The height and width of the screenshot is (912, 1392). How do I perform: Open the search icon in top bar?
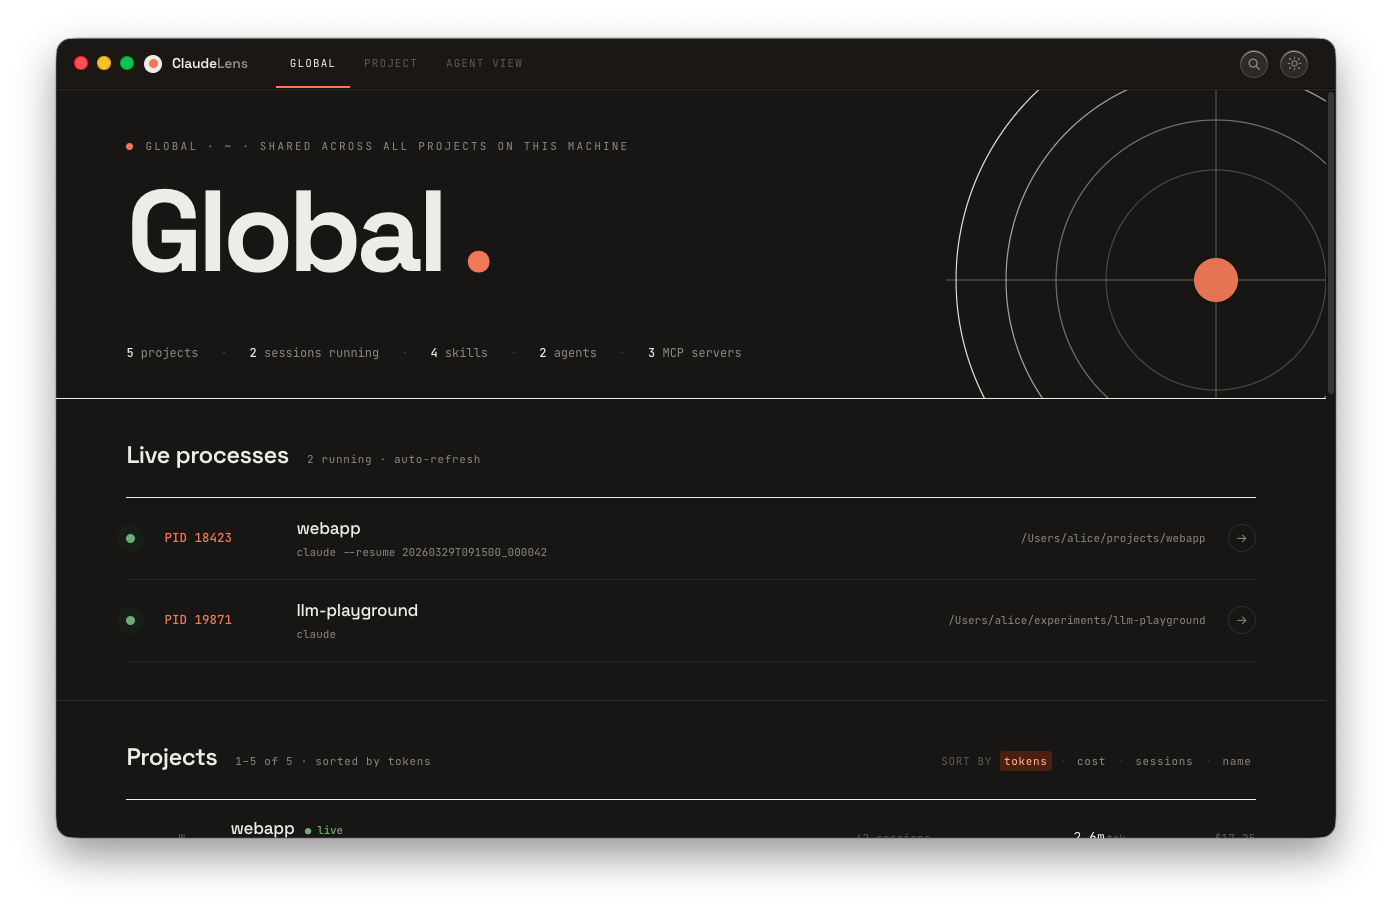click(x=1253, y=64)
